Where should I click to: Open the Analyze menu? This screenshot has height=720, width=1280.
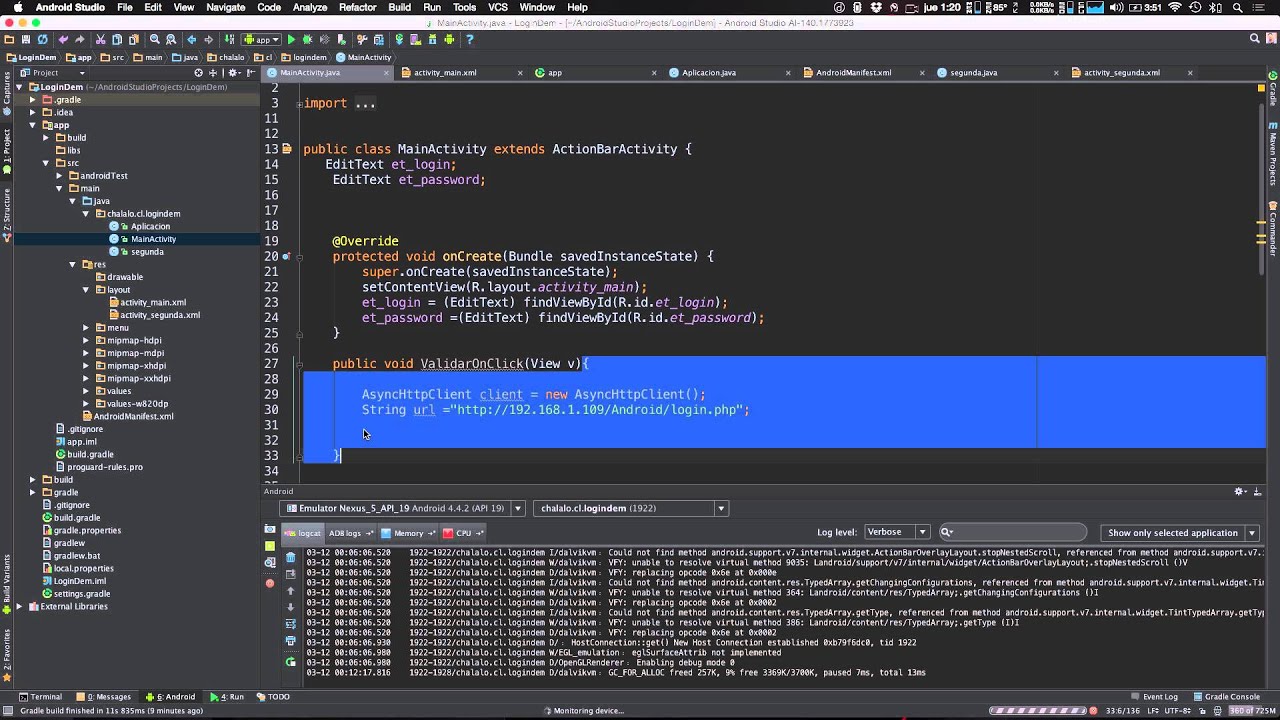tap(310, 7)
